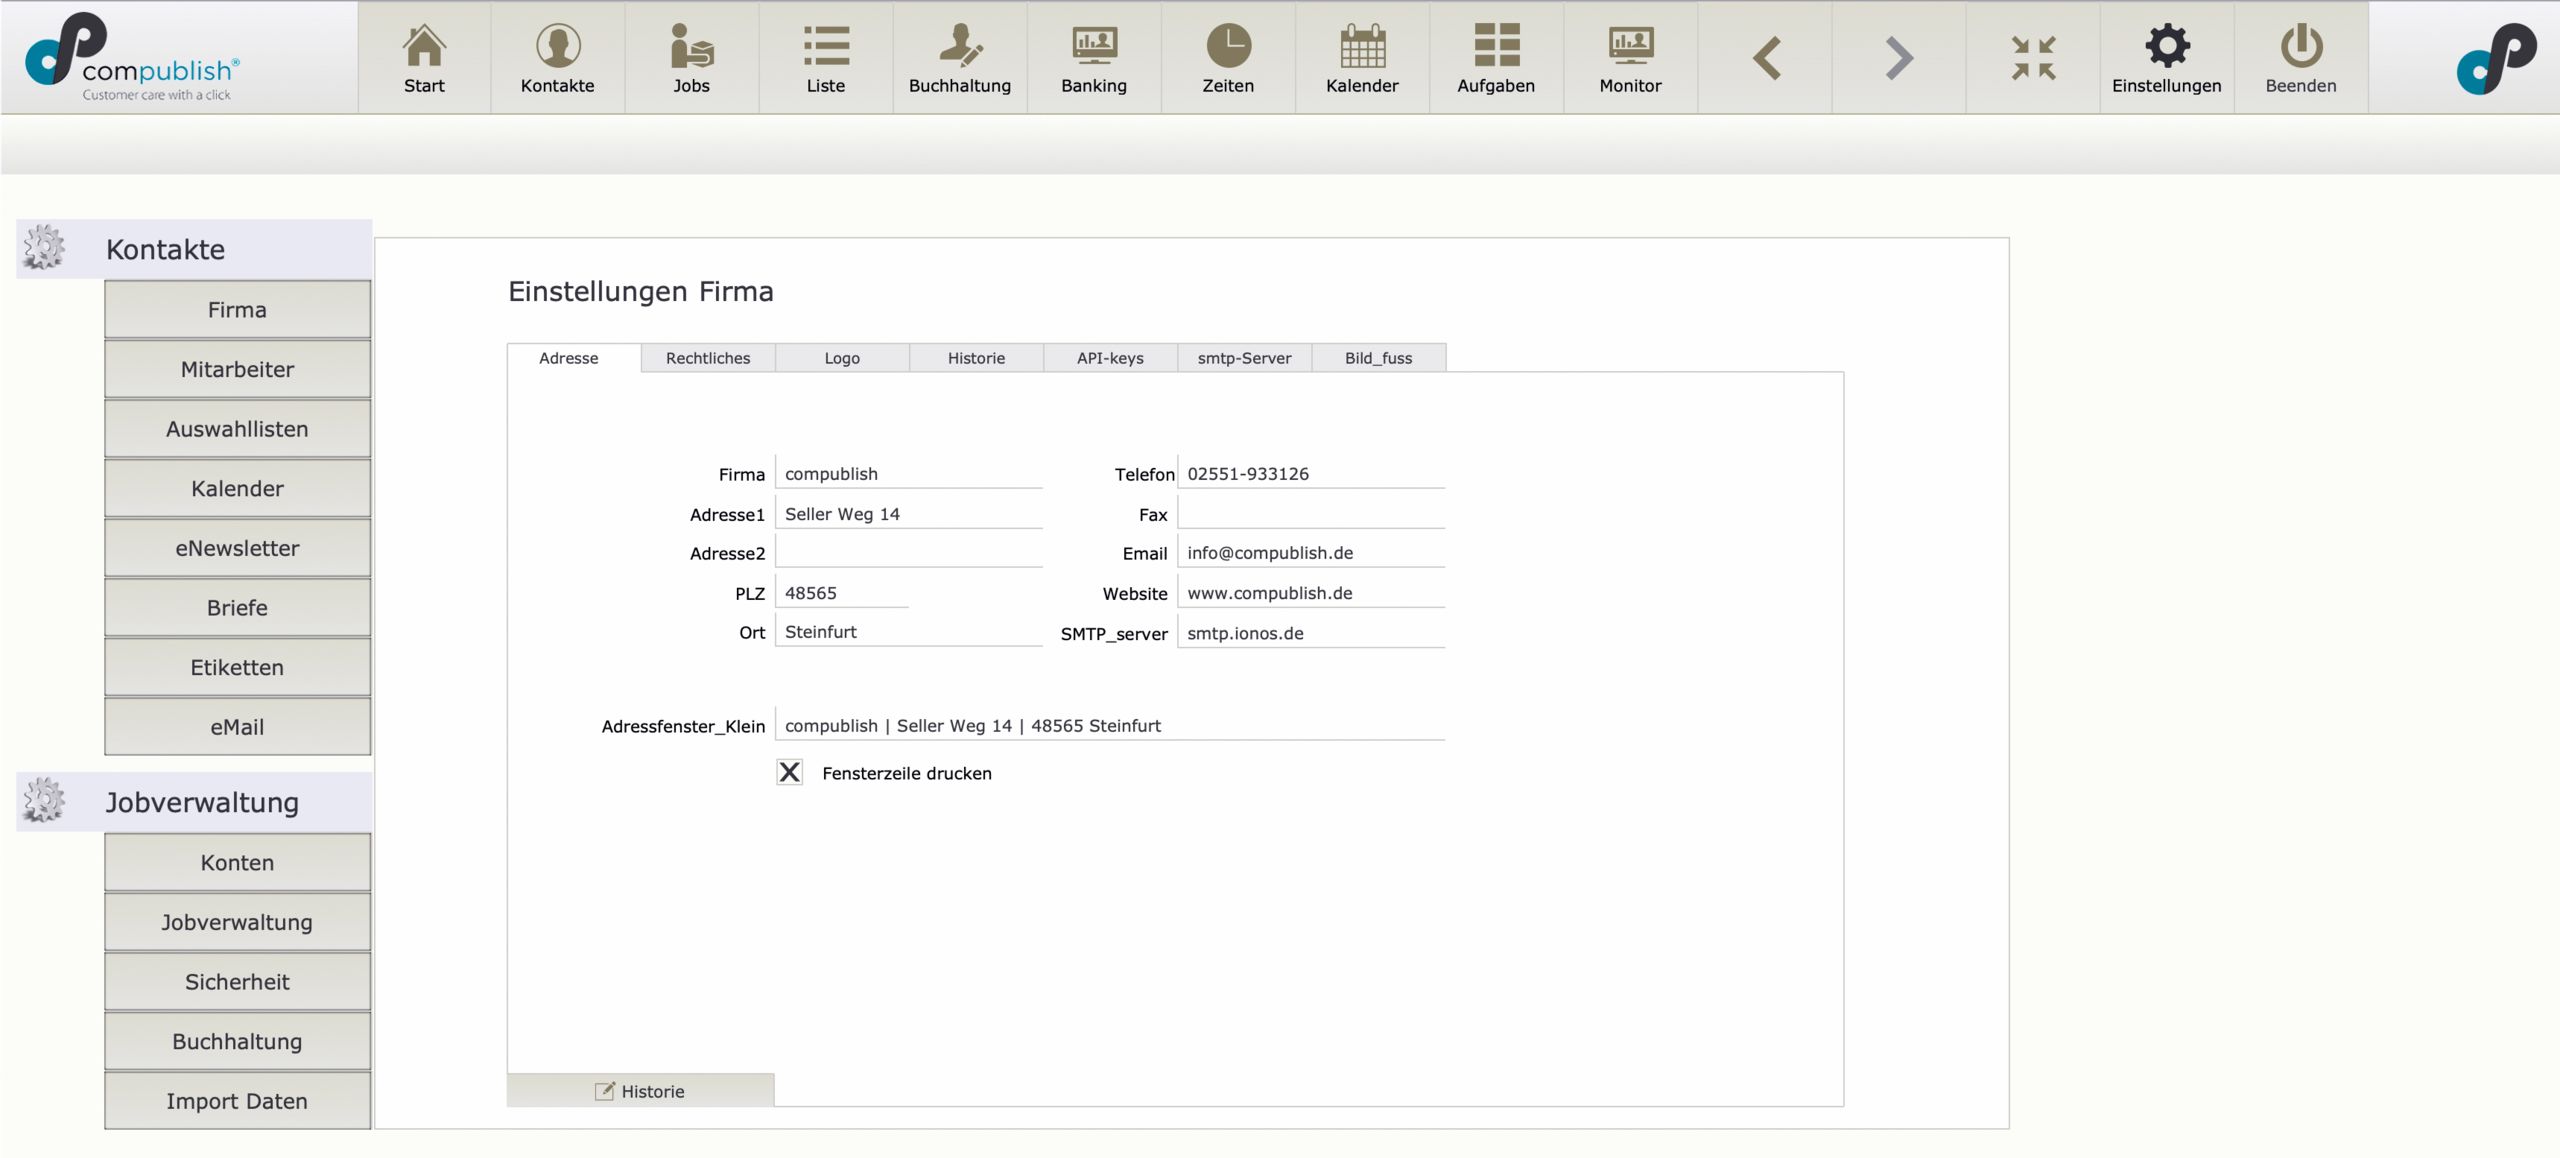Go forward with the right arrow
Viewport: 2560px width, 1158px height.
pos(1898,58)
